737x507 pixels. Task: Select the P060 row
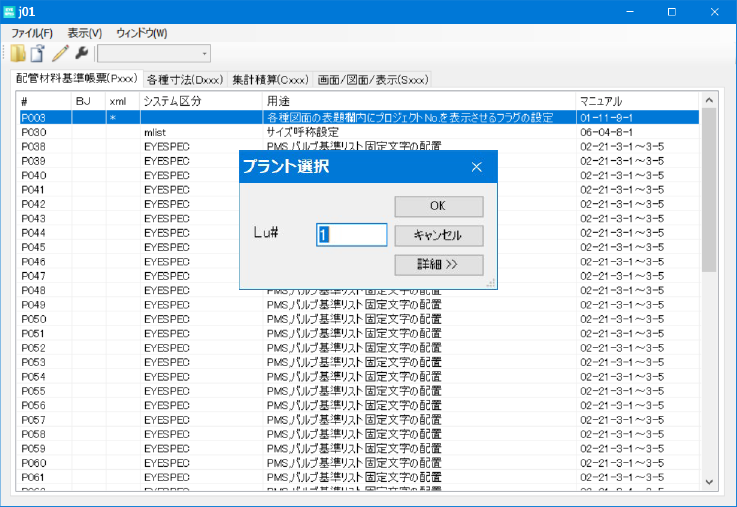359,463
